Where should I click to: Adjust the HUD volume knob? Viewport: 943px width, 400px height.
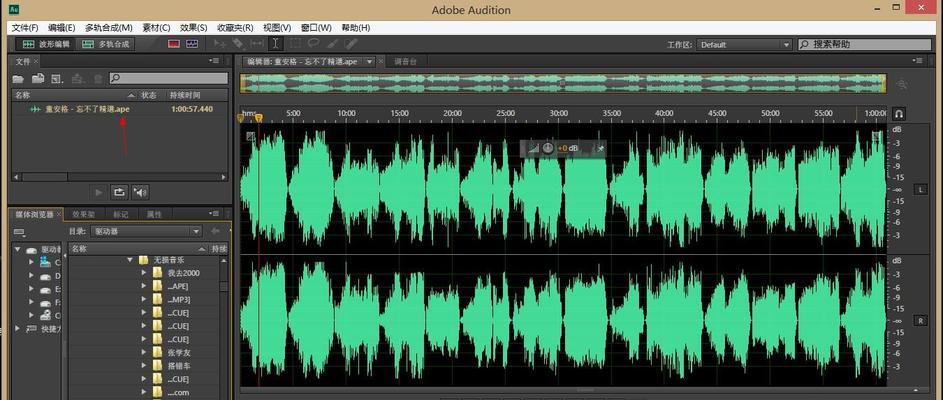tap(548, 148)
